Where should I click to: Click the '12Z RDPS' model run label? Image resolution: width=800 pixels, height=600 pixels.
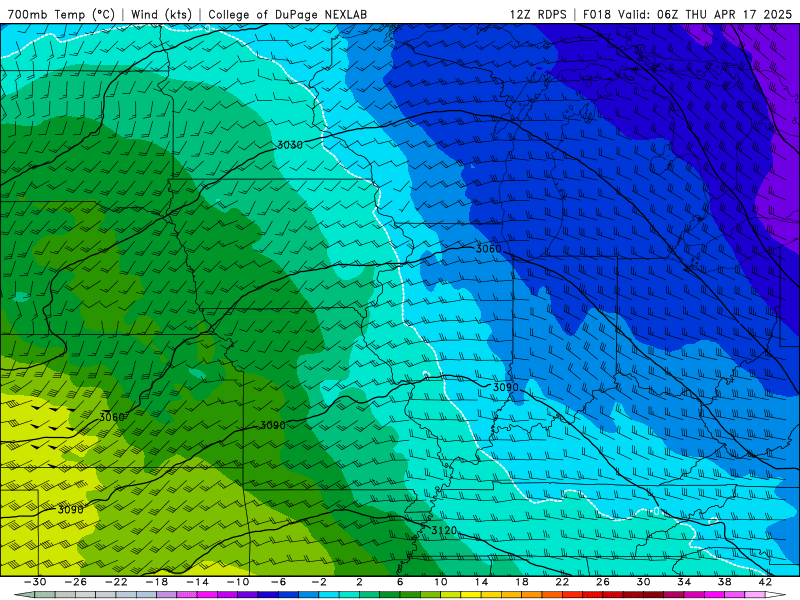coord(538,14)
